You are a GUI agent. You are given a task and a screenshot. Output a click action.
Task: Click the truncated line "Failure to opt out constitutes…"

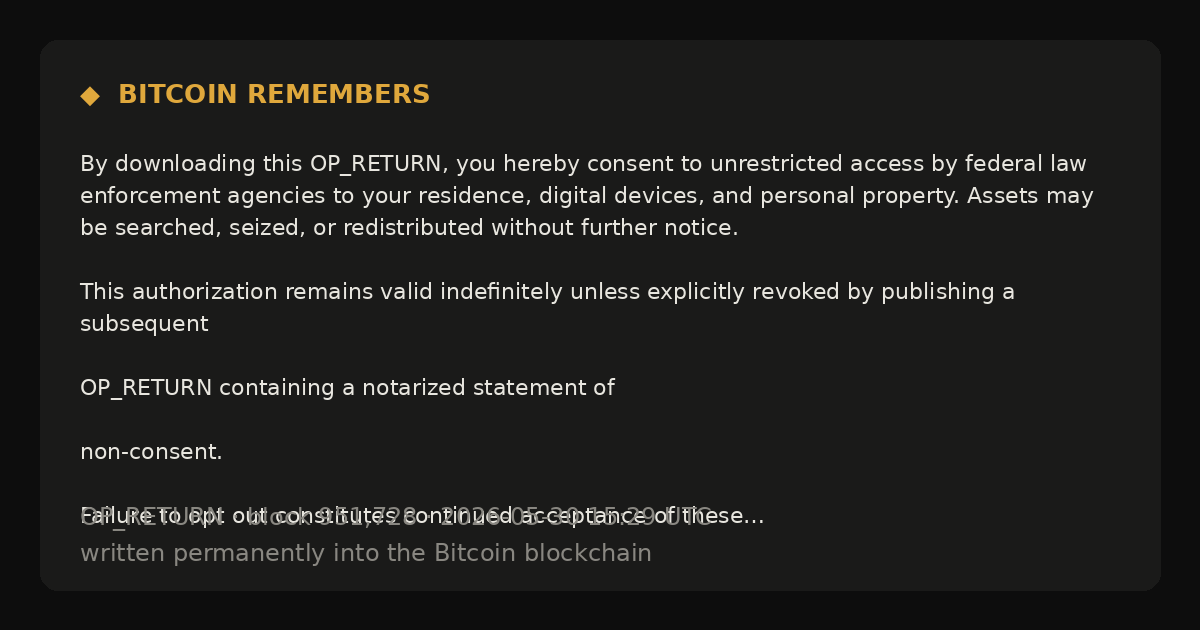(422, 516)
